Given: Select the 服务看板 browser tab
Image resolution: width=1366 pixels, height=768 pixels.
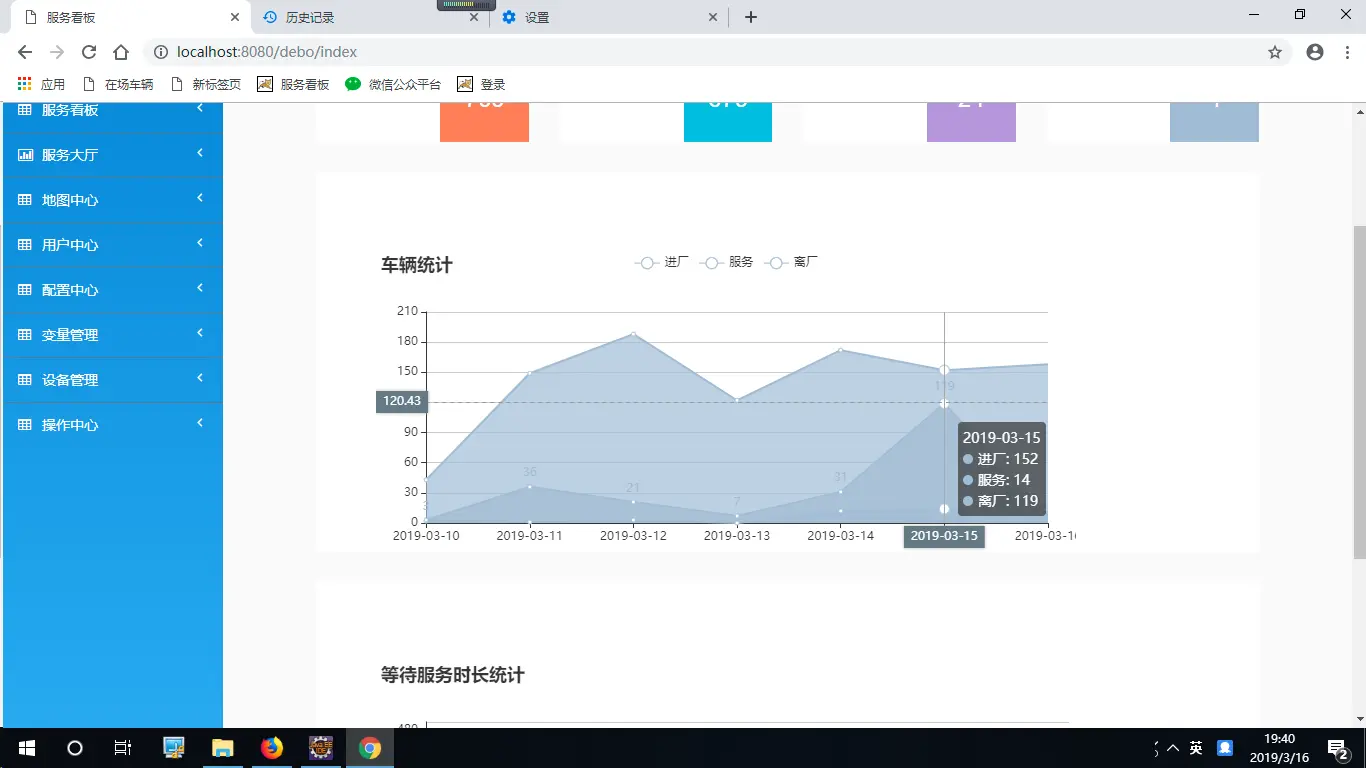Looking at the screenshot, I should 130,17.
